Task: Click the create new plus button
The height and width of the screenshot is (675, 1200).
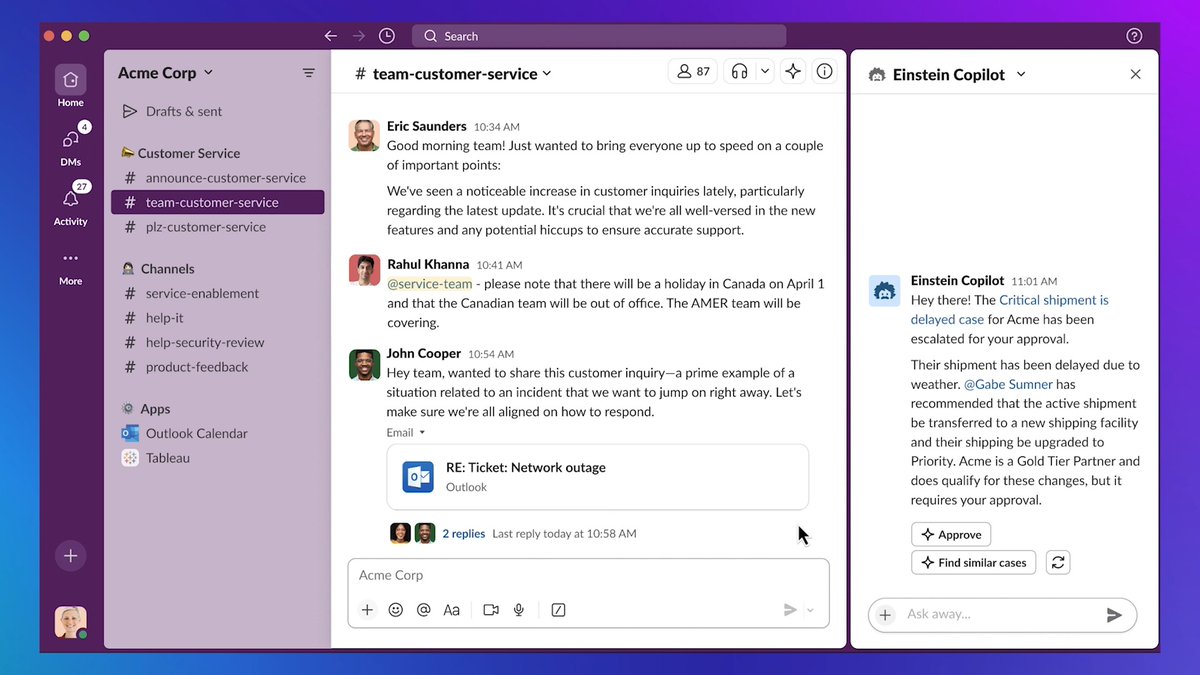Action: pos(70,556)
